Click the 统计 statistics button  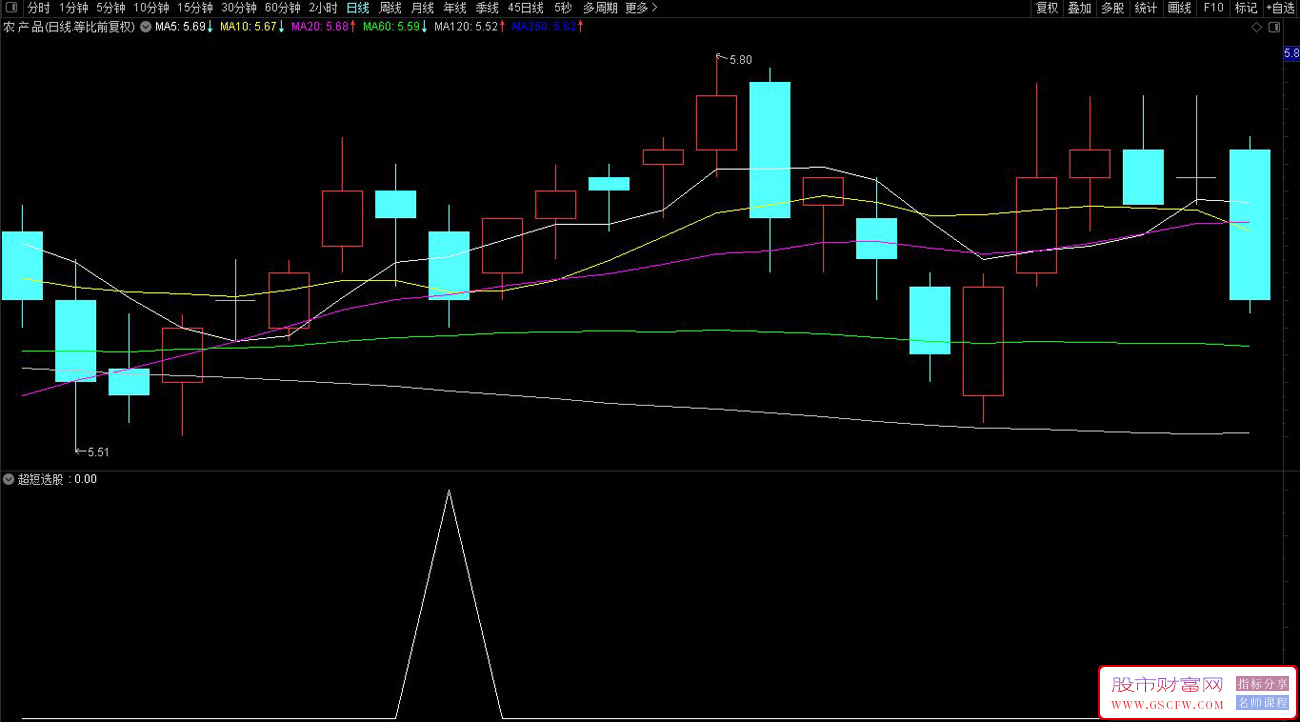pos(1146,8)
